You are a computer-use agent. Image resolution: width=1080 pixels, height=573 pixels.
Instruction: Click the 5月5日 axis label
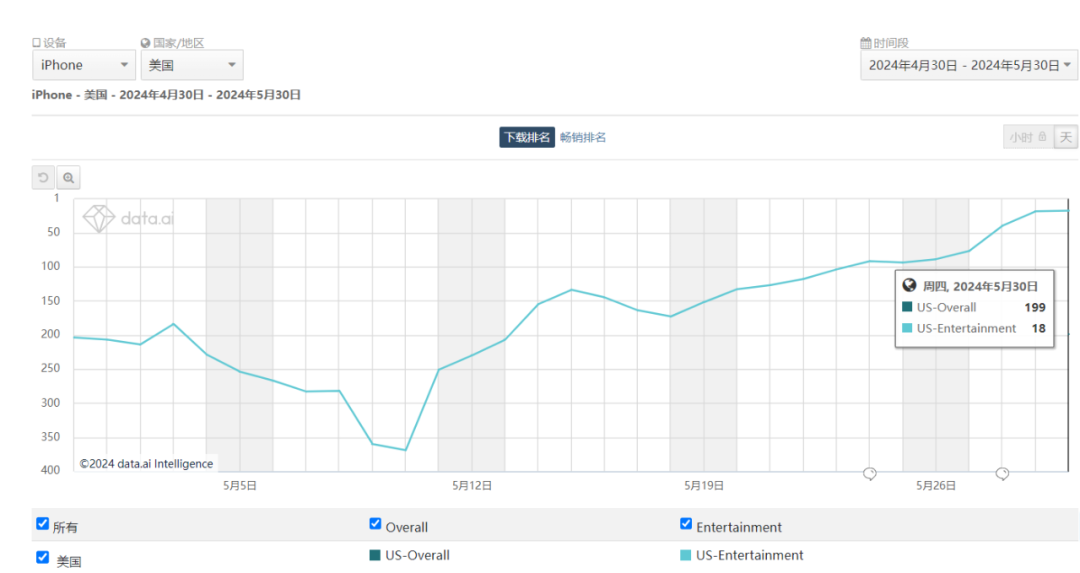pos(240,486)
